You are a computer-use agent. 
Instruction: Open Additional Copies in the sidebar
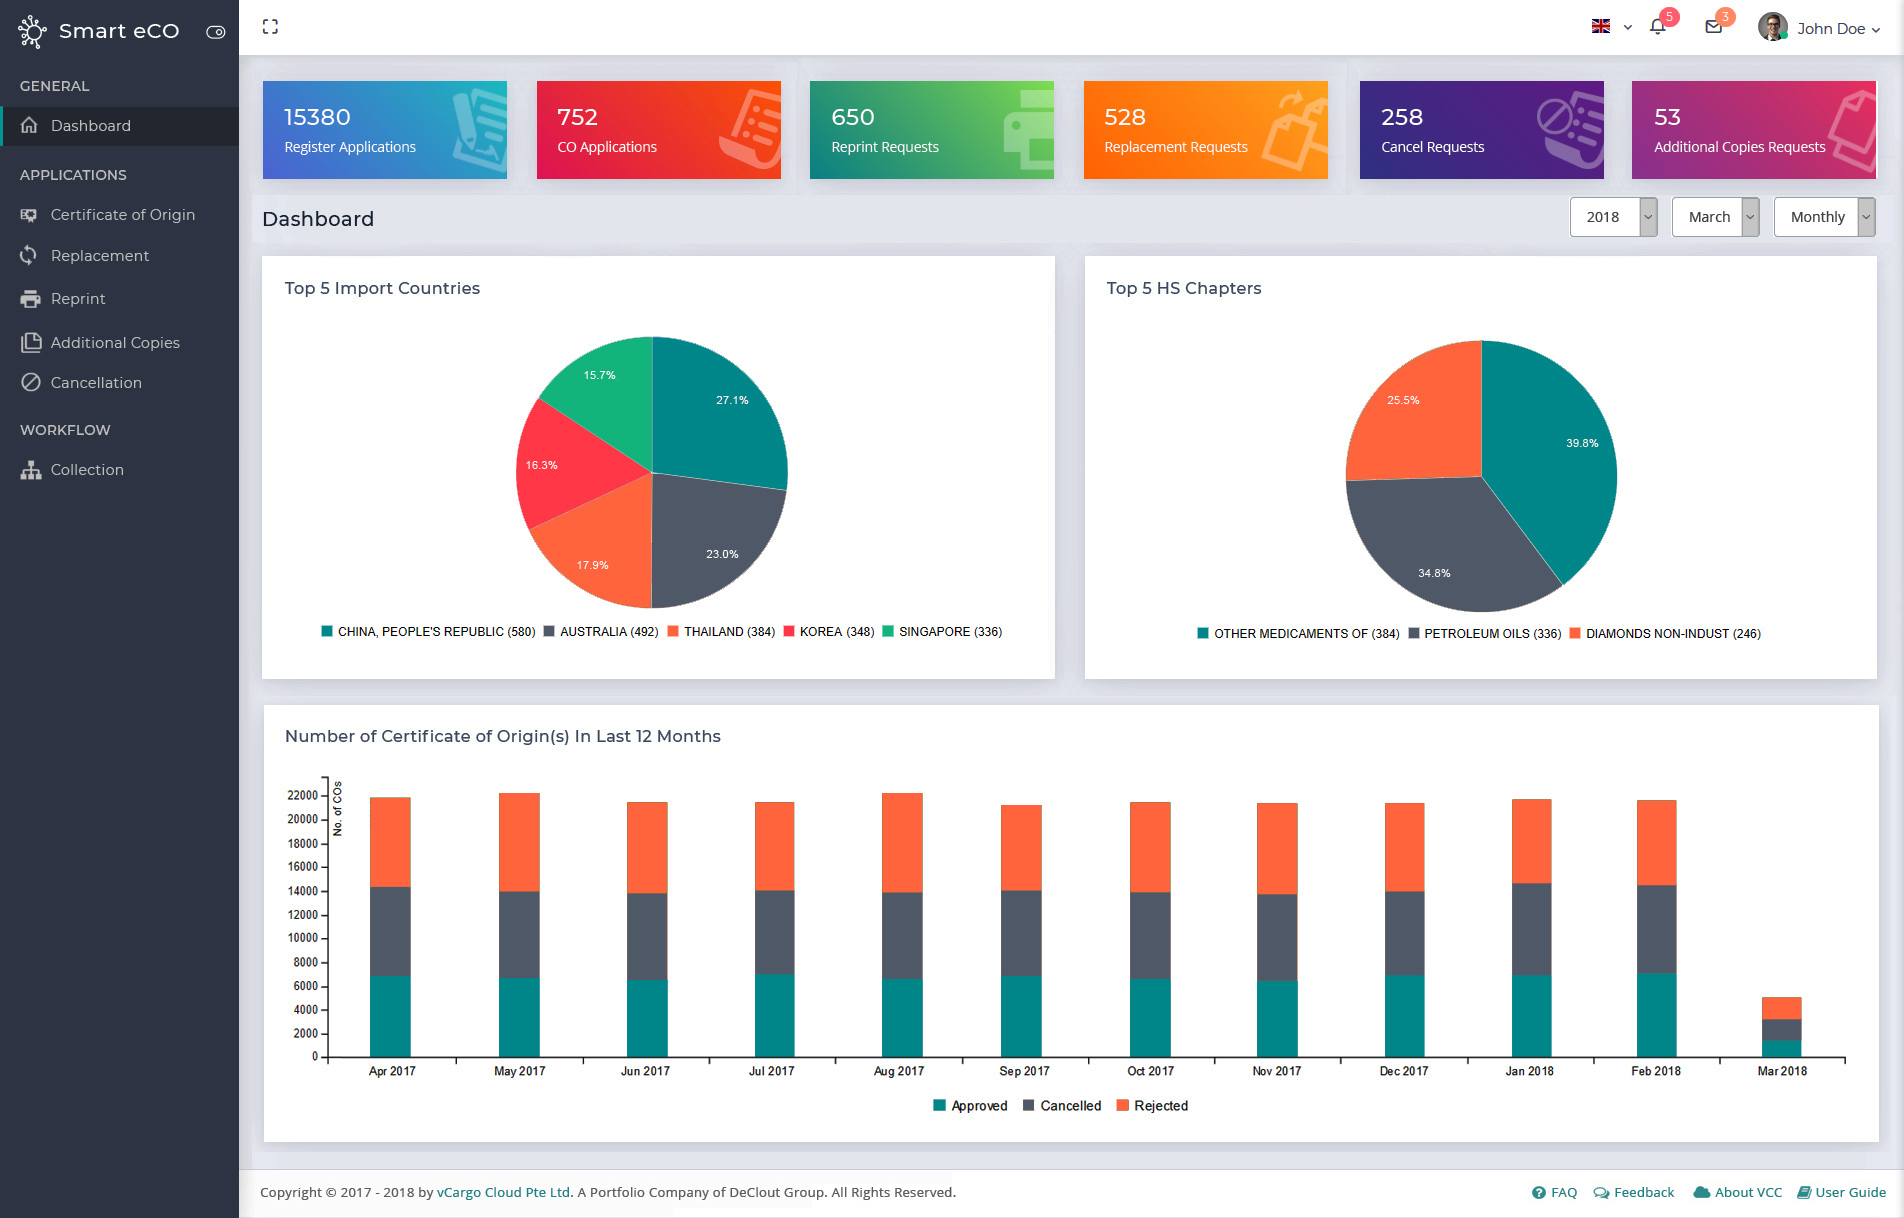(x=115, y=343)
